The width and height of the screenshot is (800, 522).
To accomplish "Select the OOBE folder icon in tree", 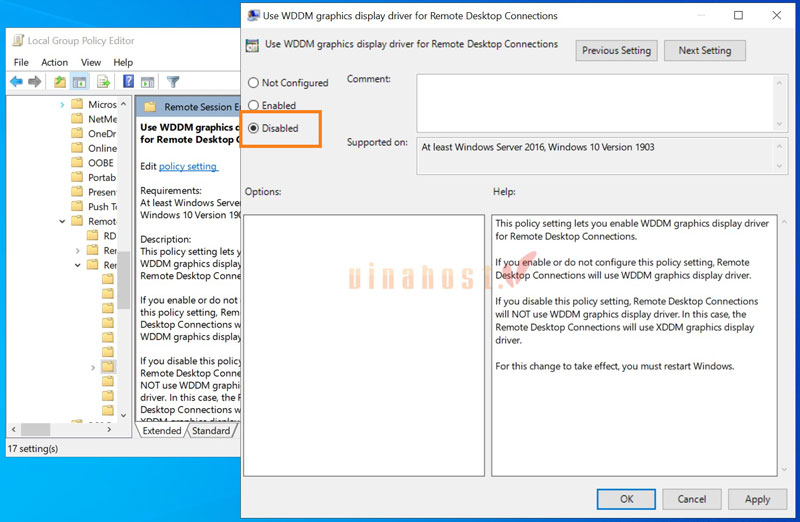I will point(77,162).
